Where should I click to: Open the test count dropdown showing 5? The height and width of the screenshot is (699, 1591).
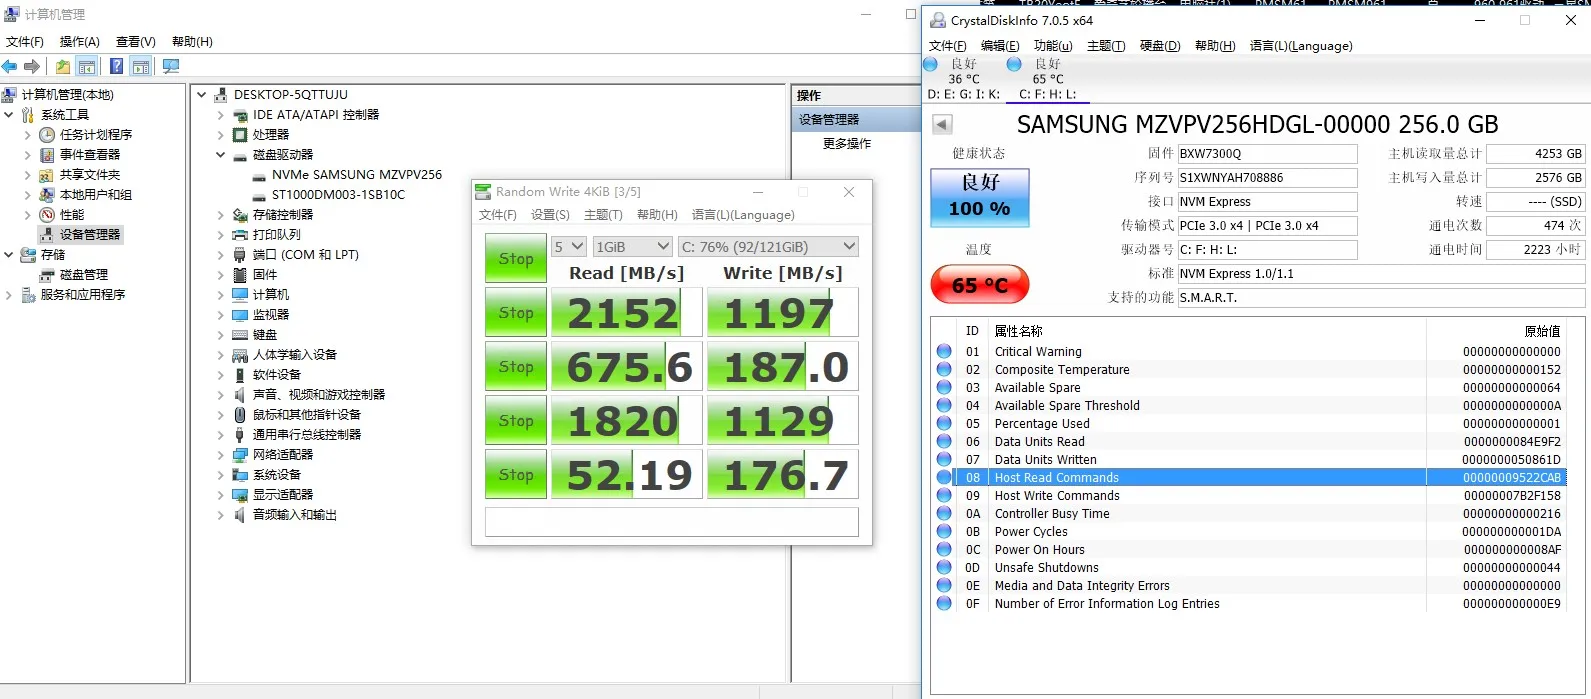coord(569,246)
